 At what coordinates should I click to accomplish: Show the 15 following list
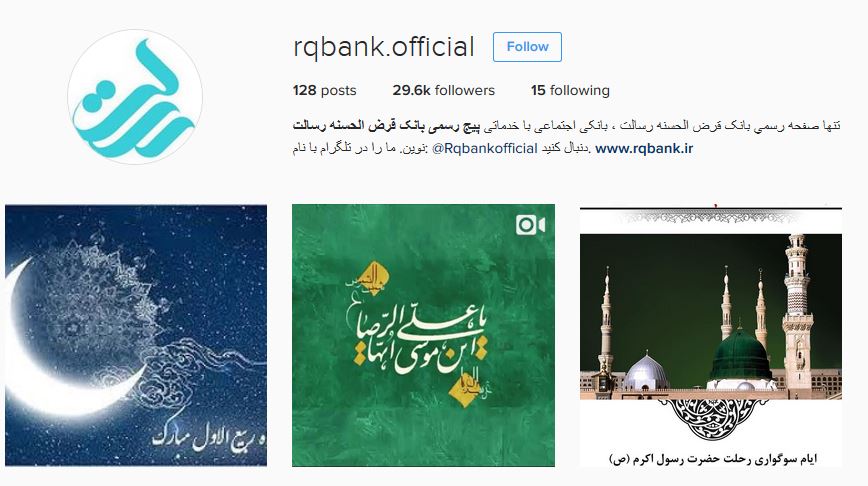pos(570,90)
